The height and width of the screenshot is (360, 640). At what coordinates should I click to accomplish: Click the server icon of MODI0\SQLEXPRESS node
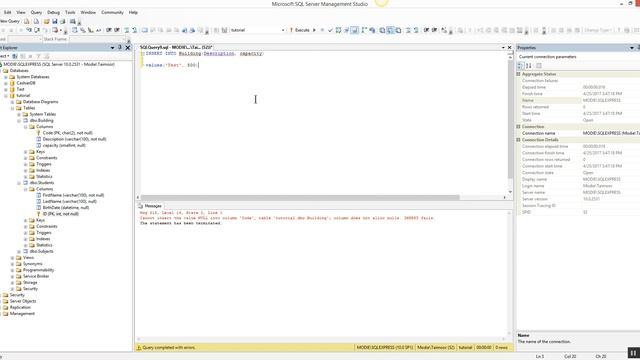1,64
